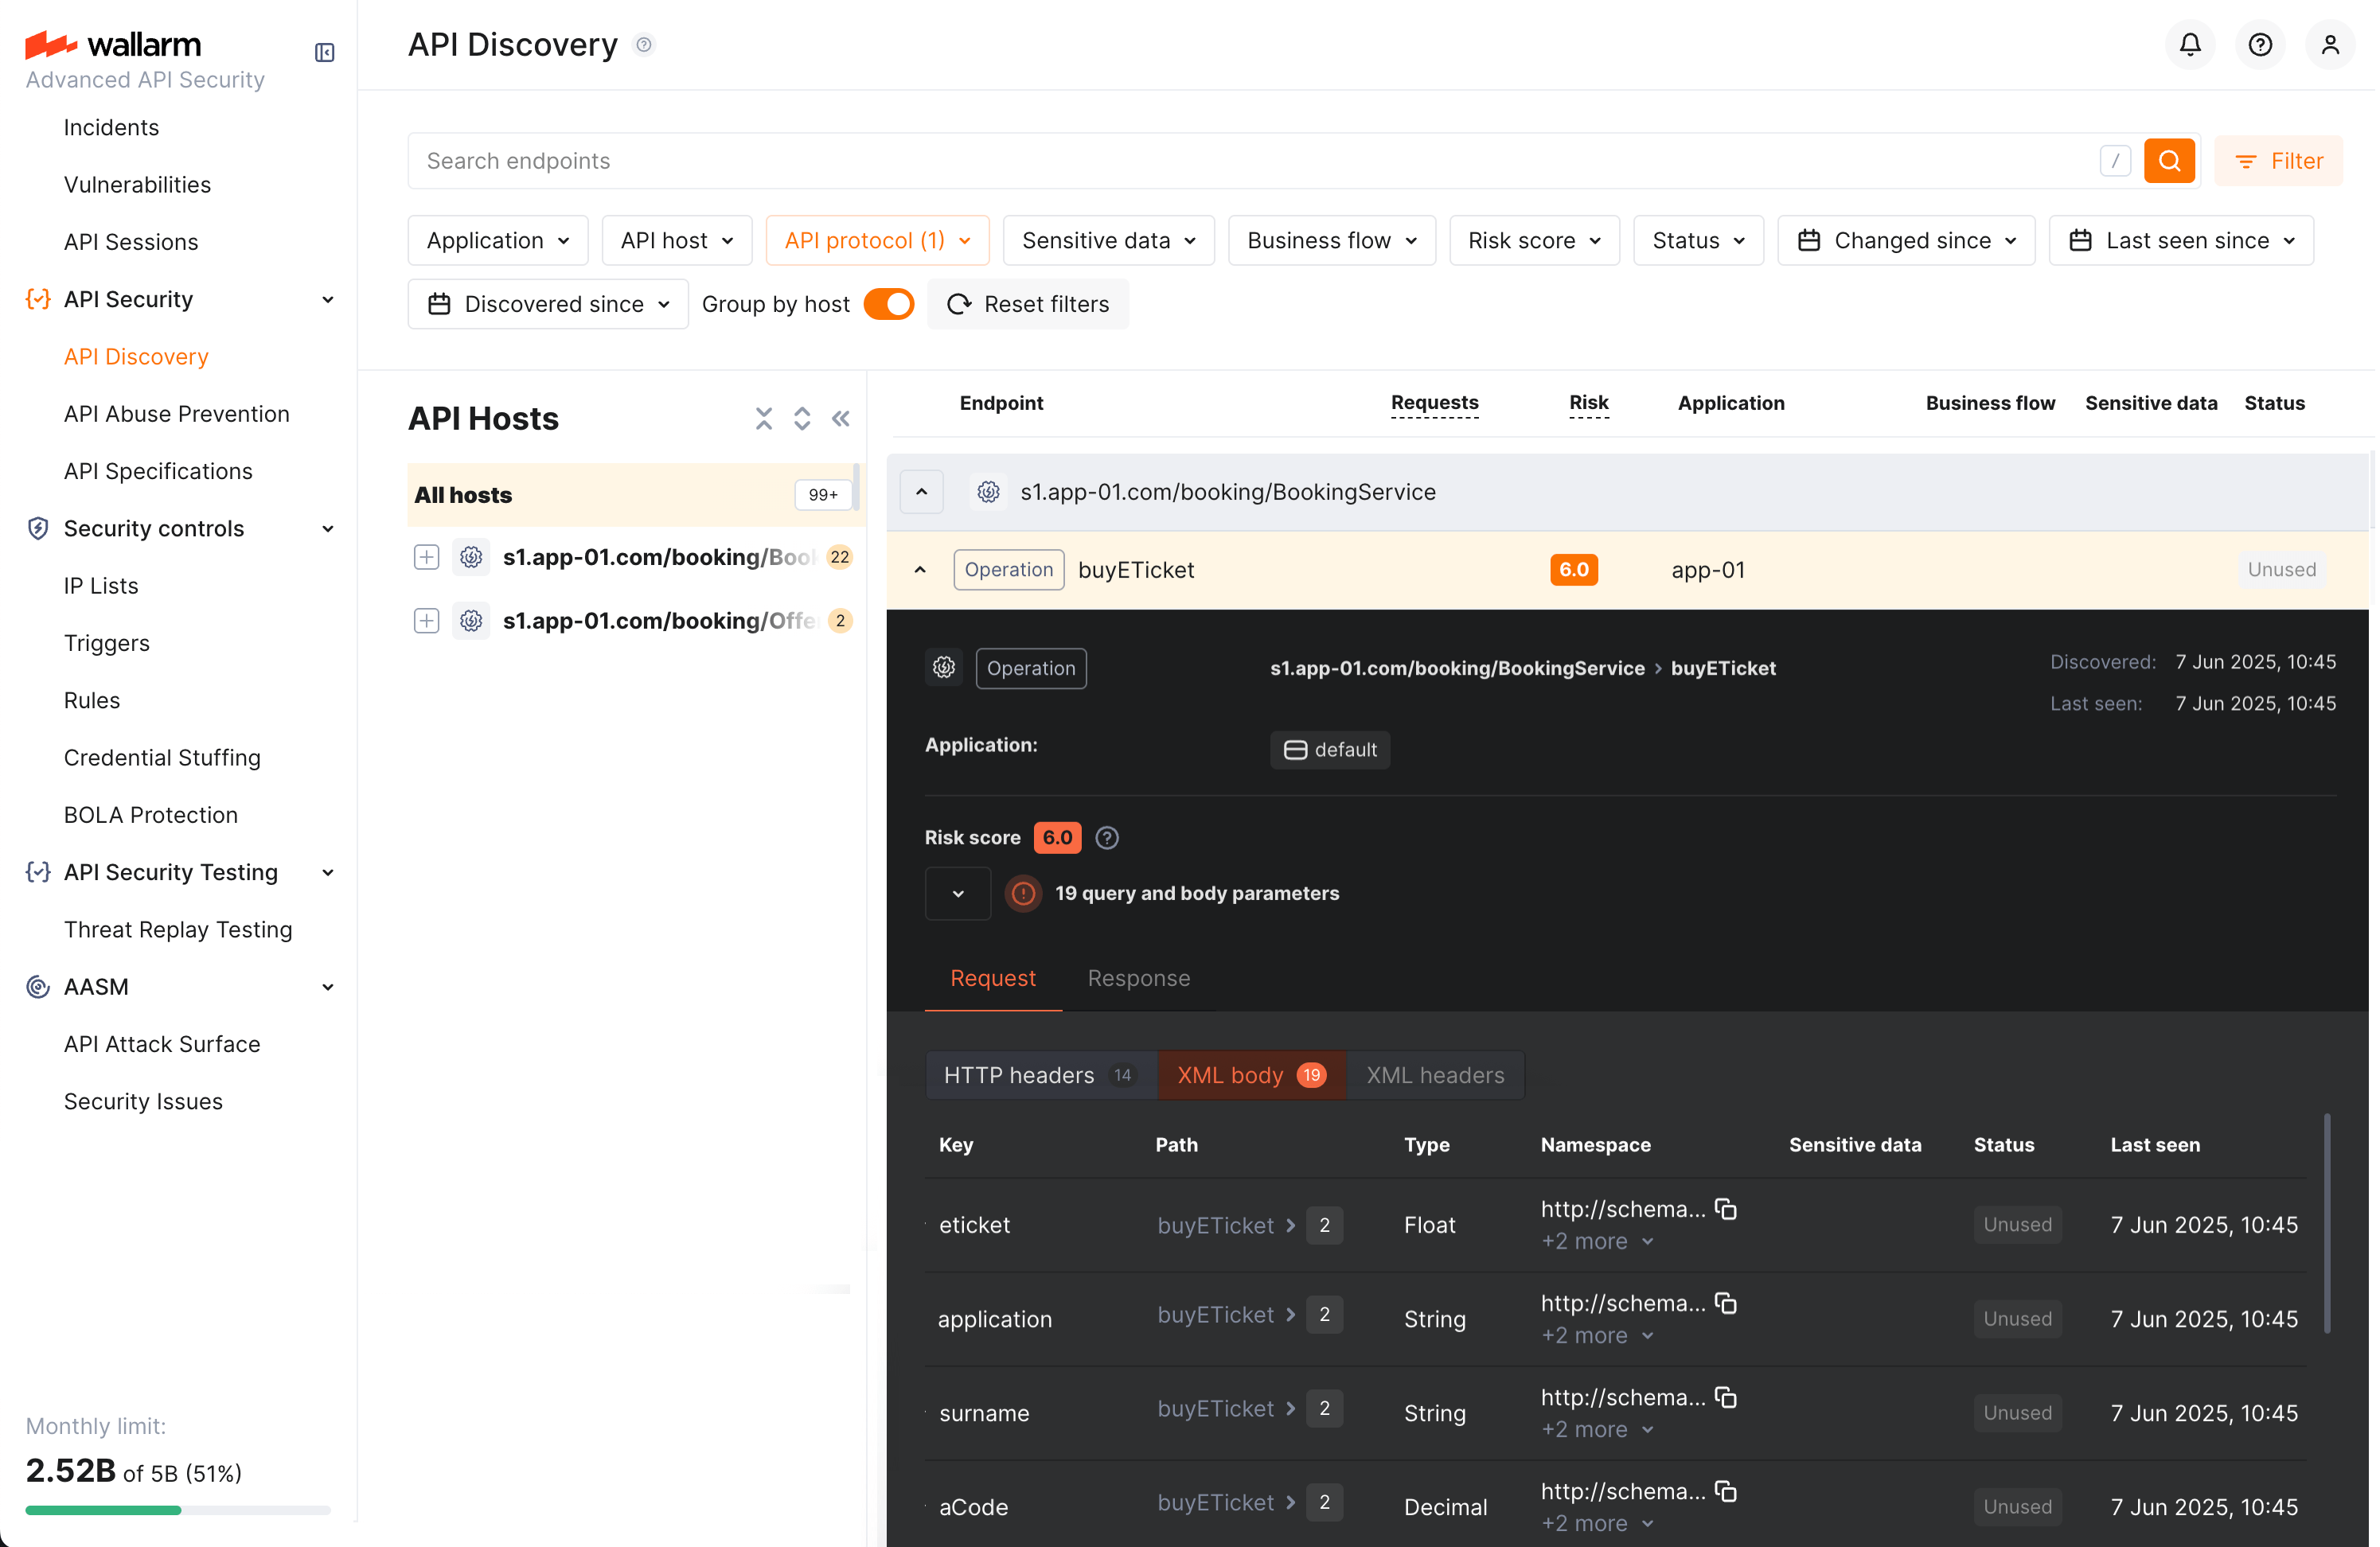Open gear settings for BookingService endpoint
2380x1547 pixels.
pos(987,491)
